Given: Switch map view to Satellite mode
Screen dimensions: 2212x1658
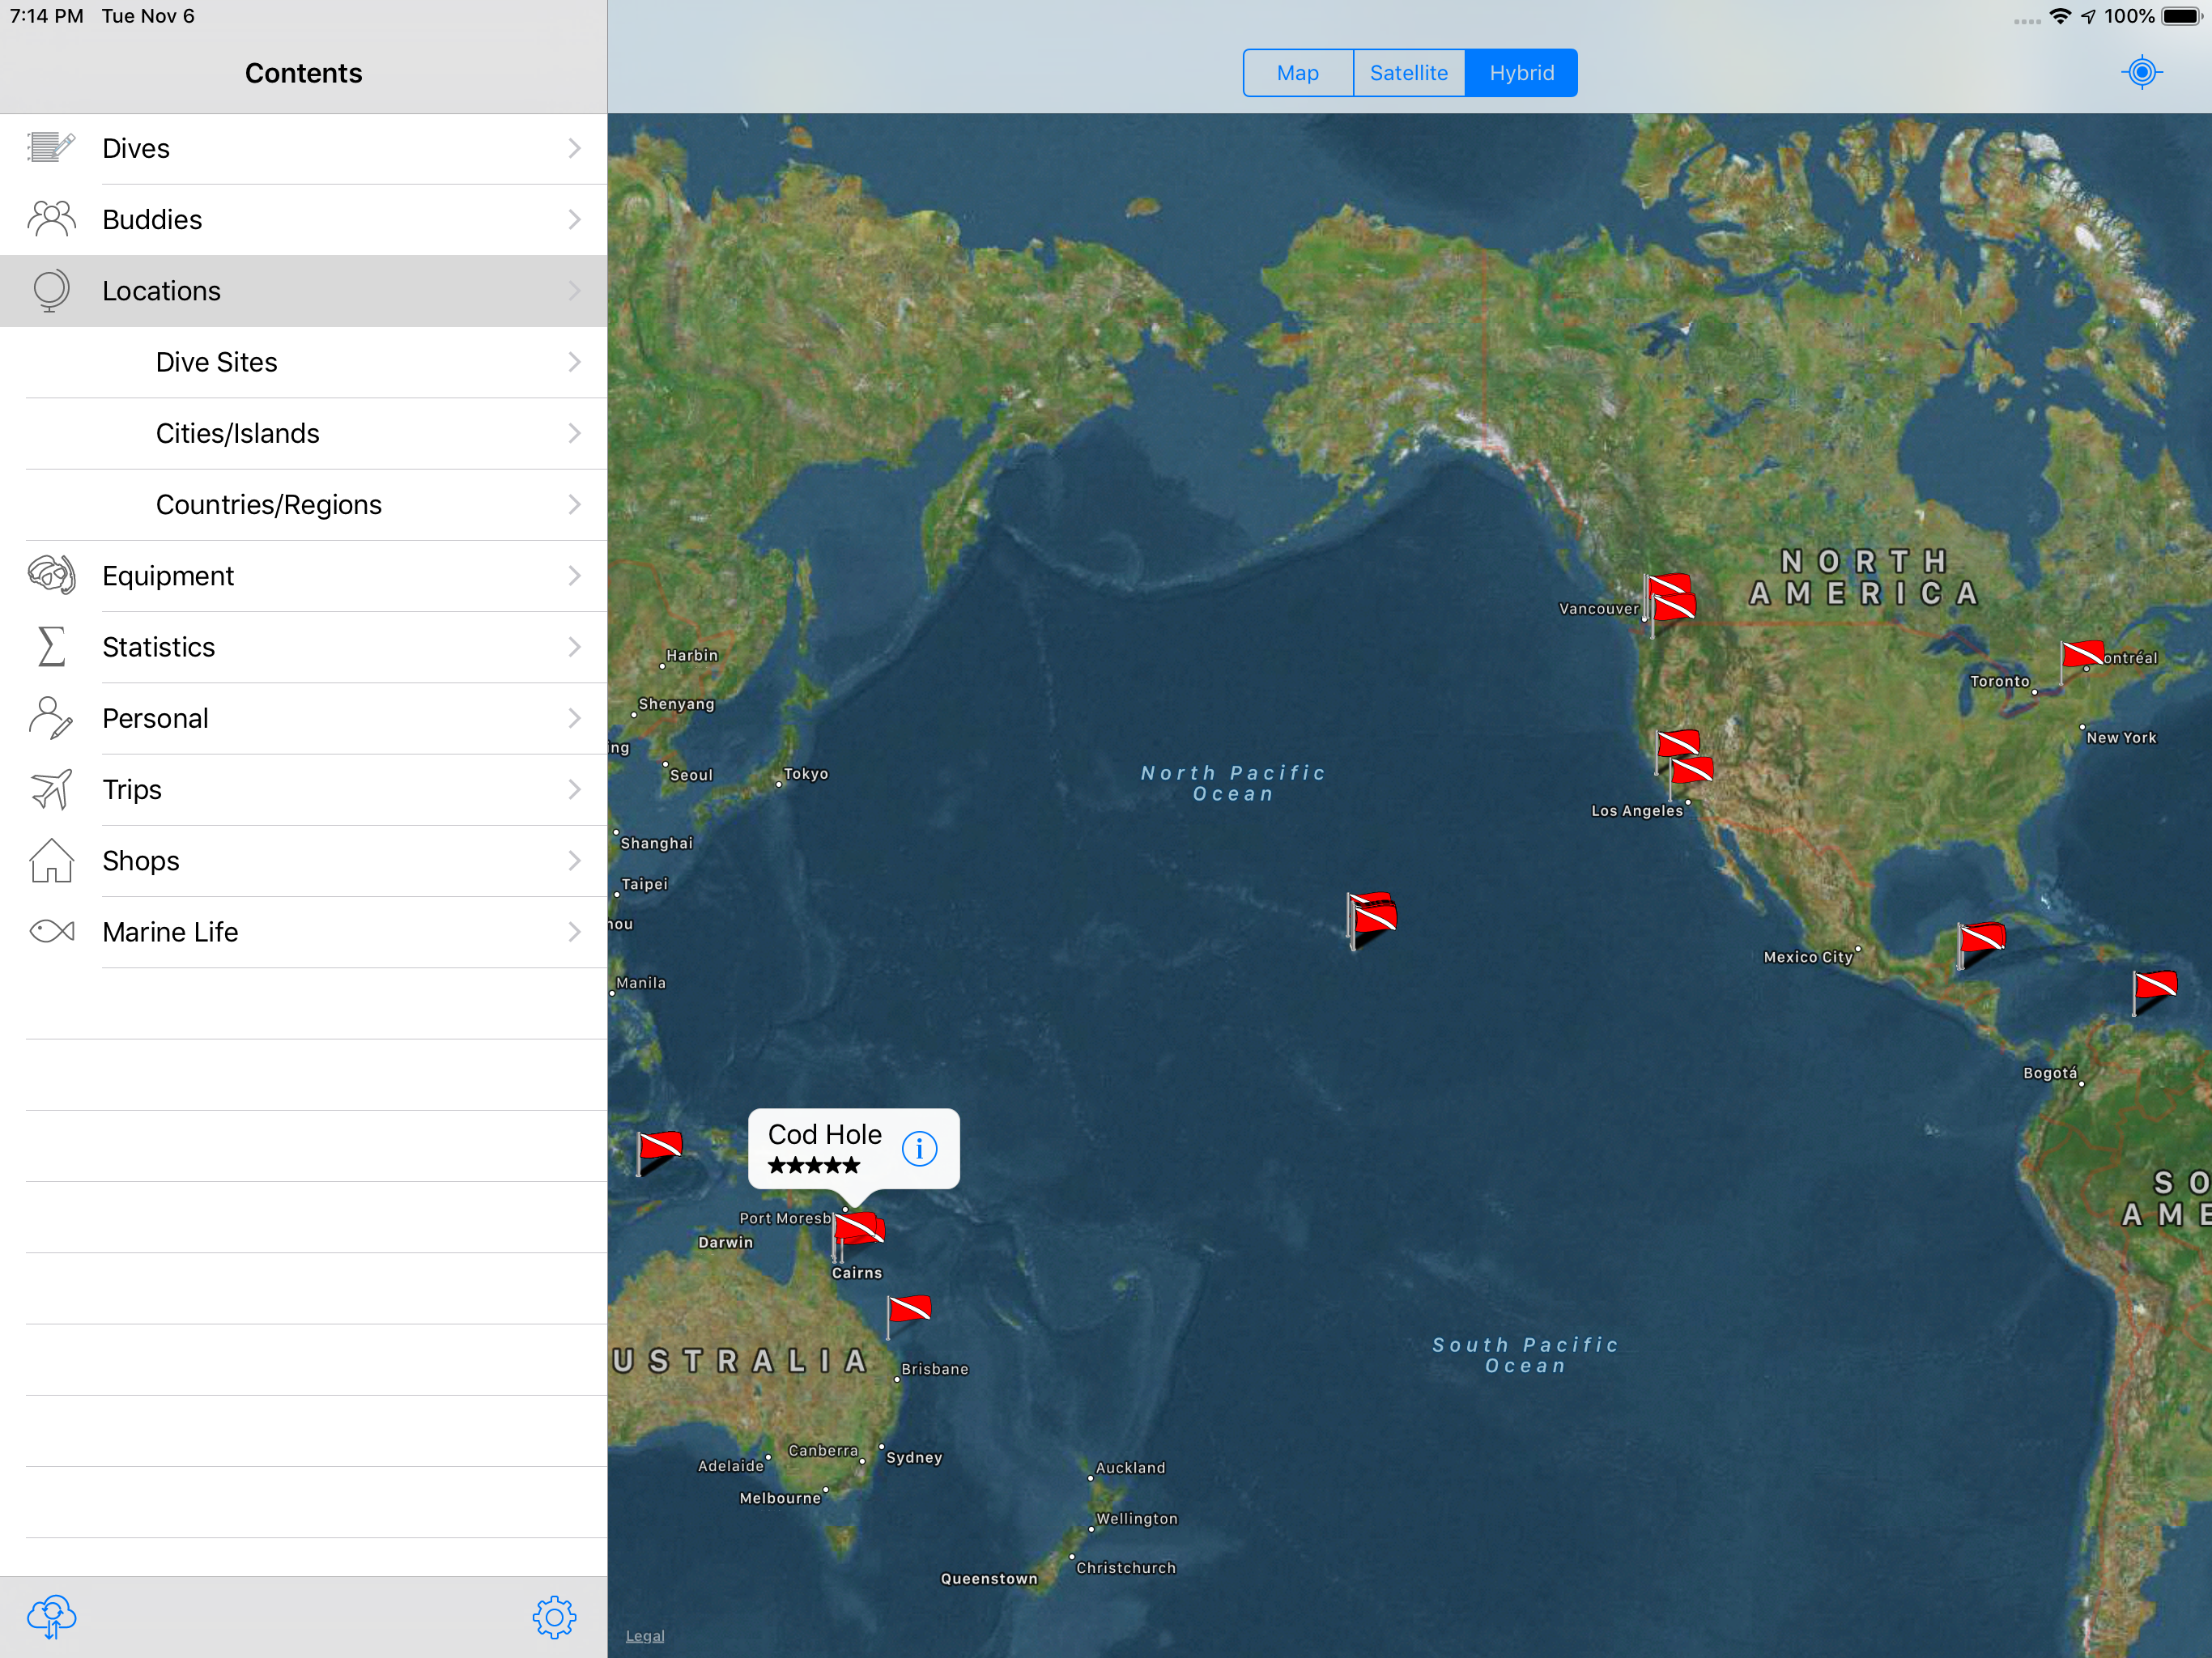Looking at the screenshot, I should coord(1408,73).
